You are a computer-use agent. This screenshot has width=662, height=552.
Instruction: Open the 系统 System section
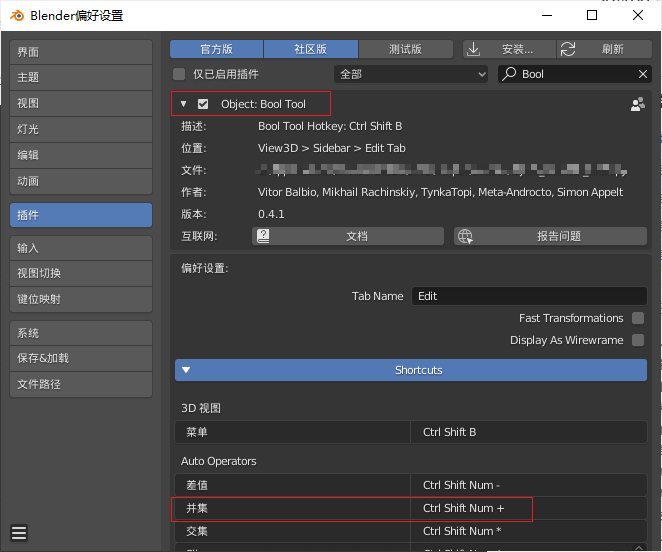pyautogui.click(x=81, y=333)
